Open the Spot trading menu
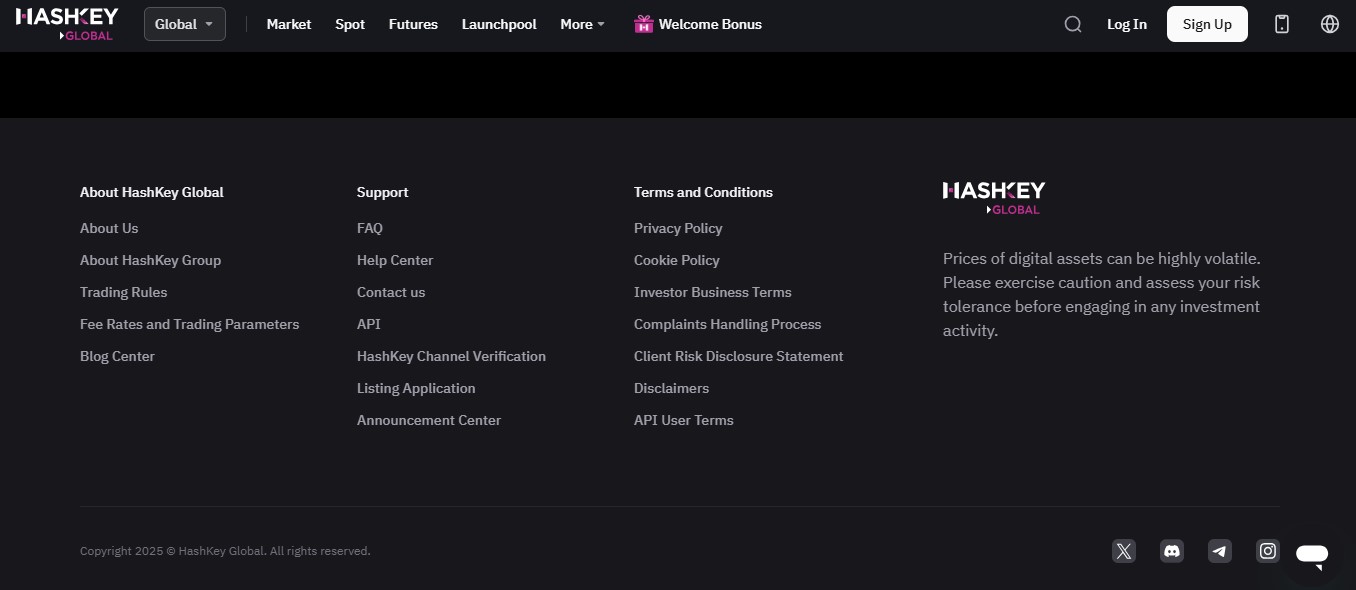Image resolution: width=1356 pixels, height=590 pixels. click(x=350, y=24)
